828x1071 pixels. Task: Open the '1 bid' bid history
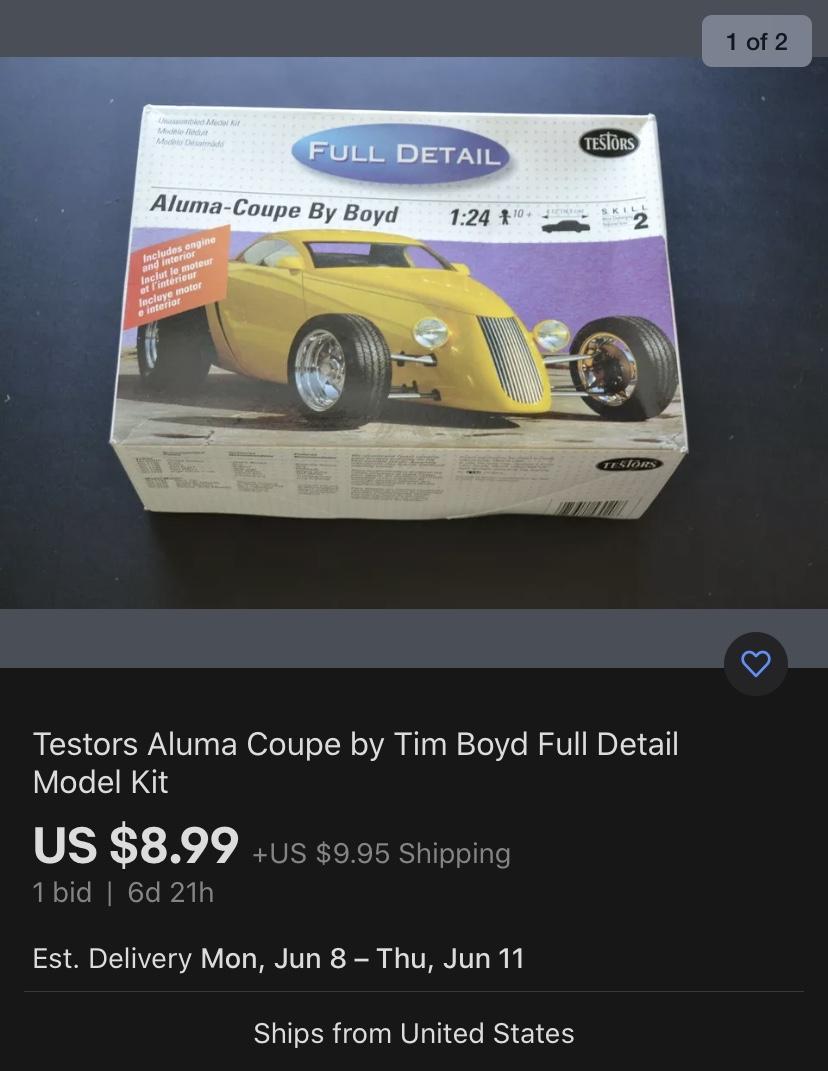pyautogui.click(x=62, y=893)
